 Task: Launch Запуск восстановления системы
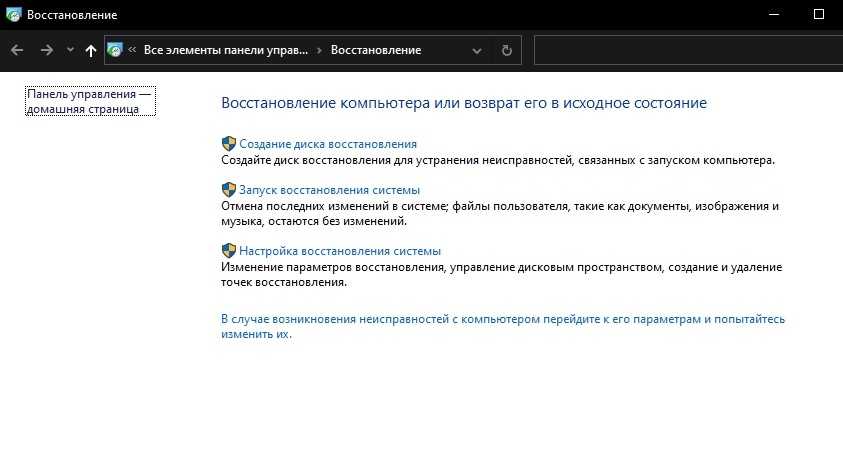pos(329,190)
